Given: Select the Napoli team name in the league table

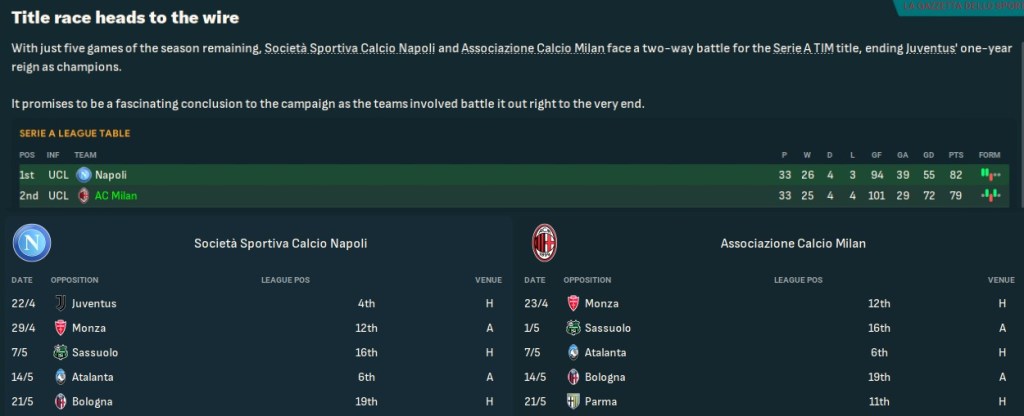Looking at the screenshot, I should (x=110, y=175).
